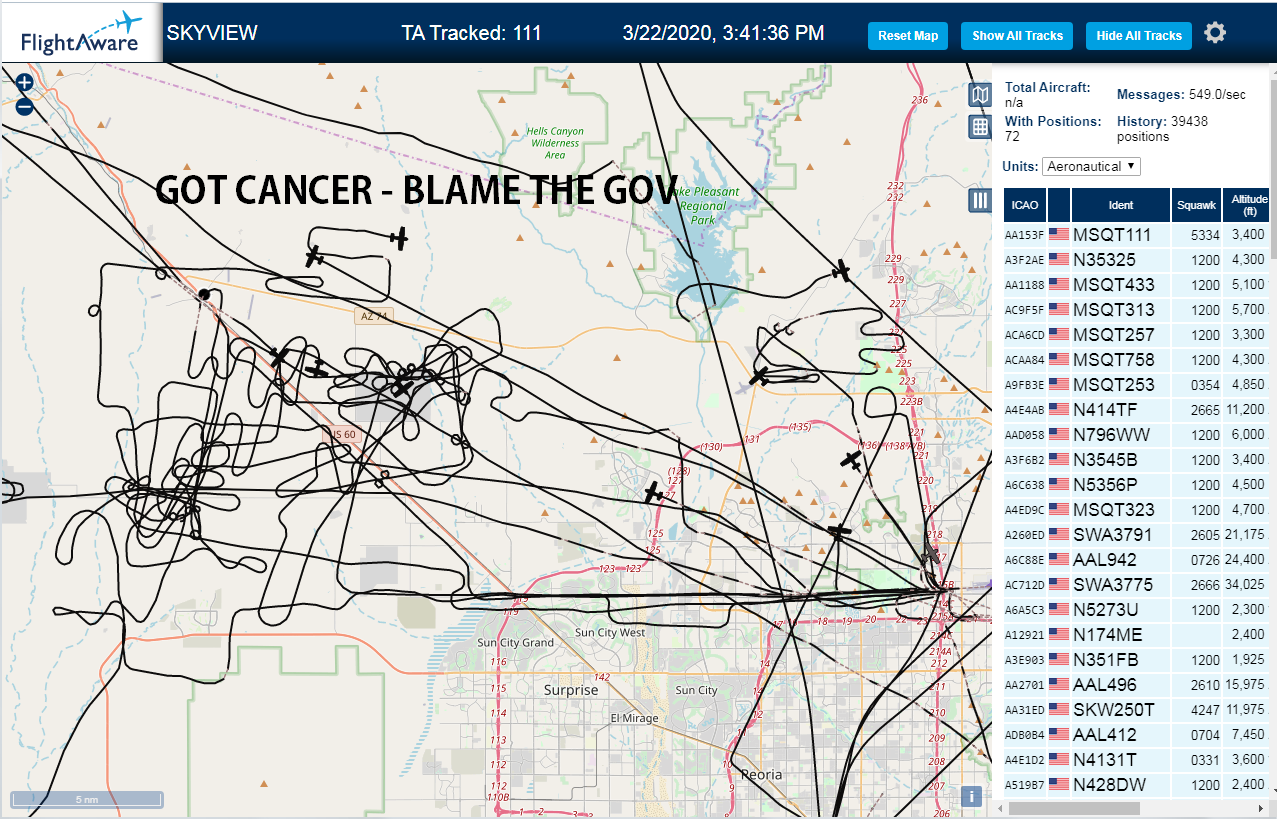The height and width of the screenshot is (819, 1277).
Task: Toggle the sidebar columns icon
Action: (980, 201)
